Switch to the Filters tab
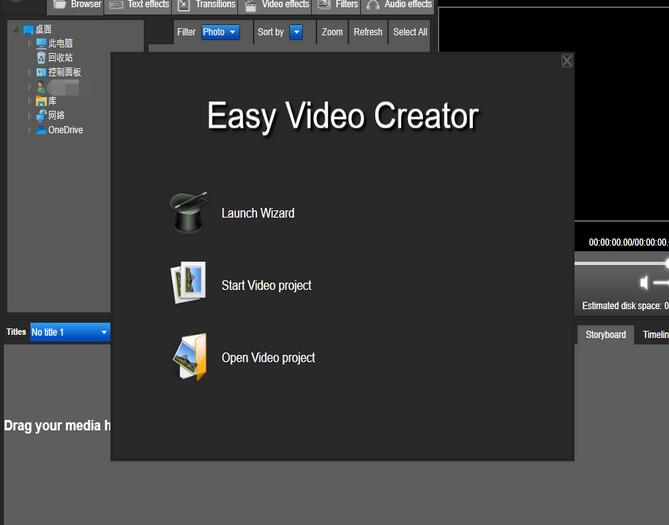The height and width of the screenshot is (525, 669). (x=337, y=6)
